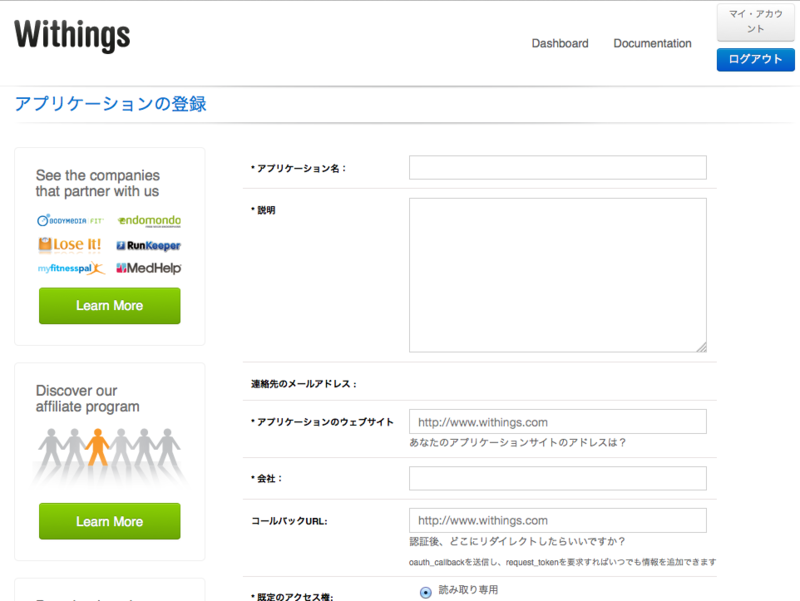Focus the コールバックURL input field

click(558, 520)
